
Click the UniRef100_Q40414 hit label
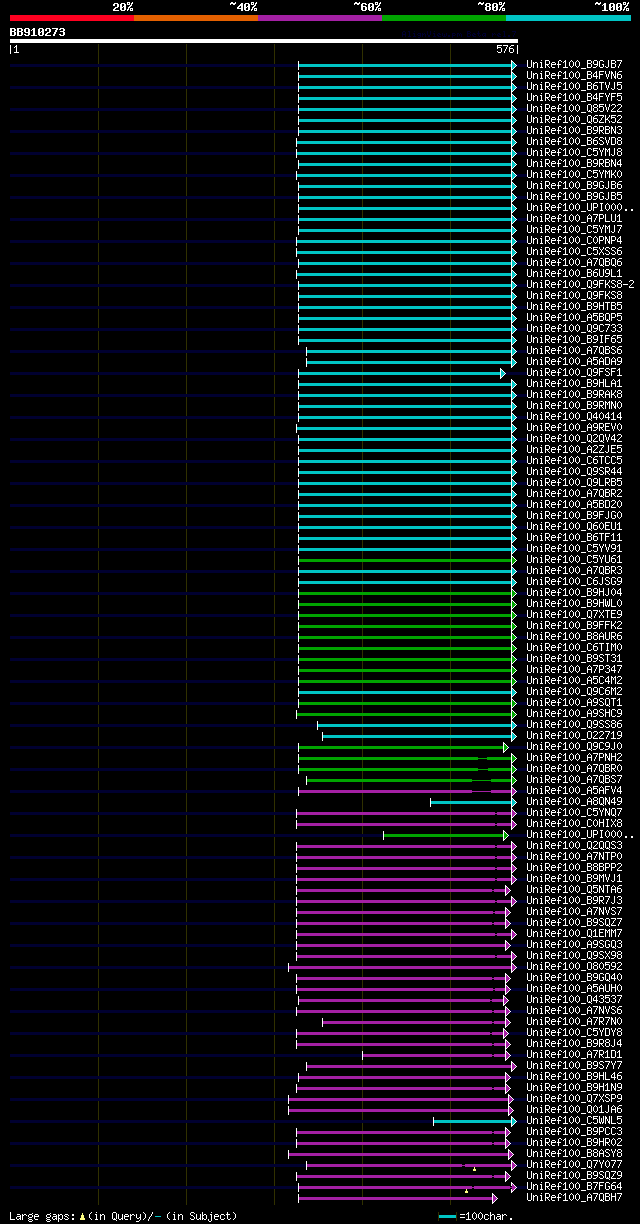tap(574, 416)
